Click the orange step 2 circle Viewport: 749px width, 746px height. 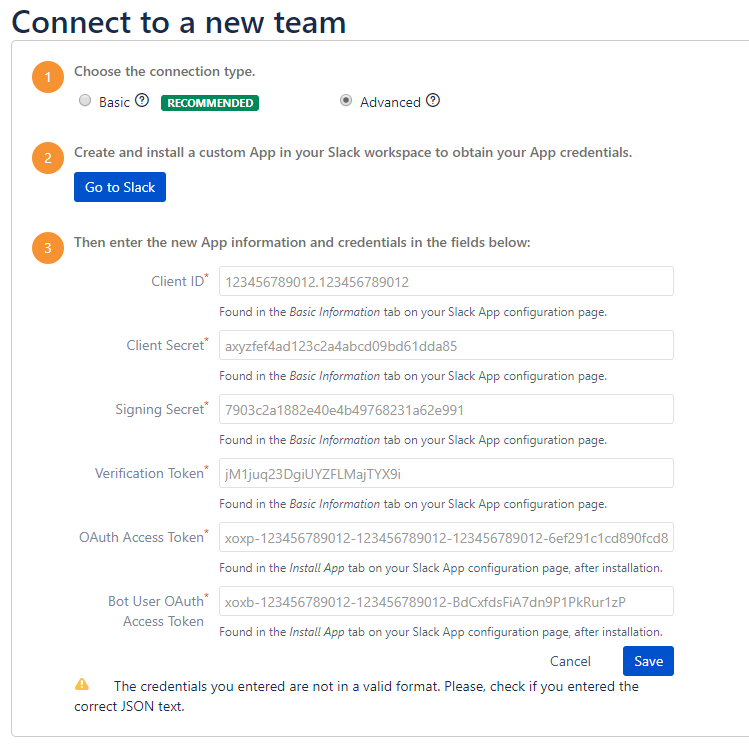[x=48, y=158]
